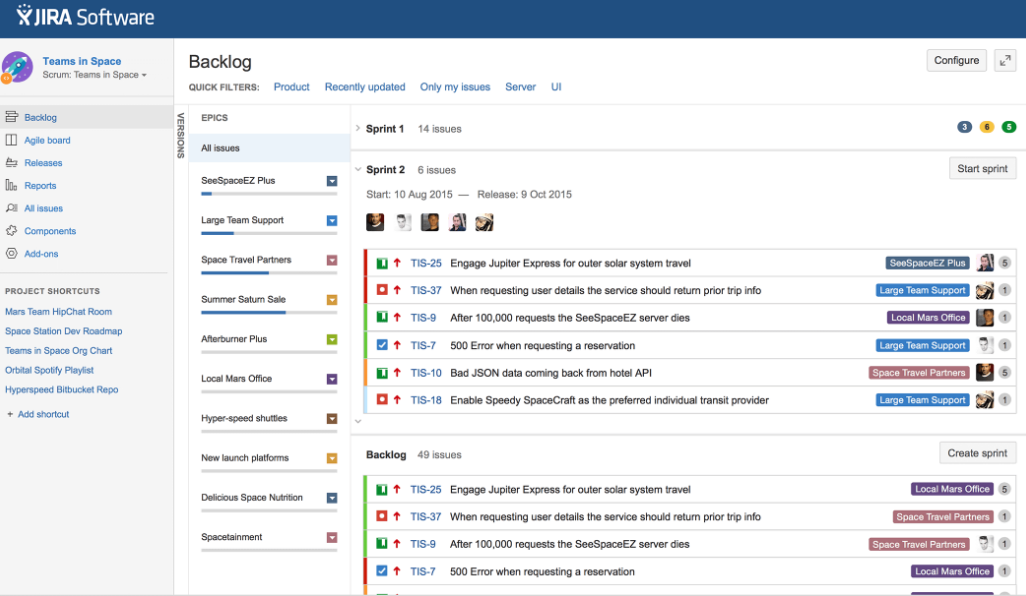Collapse the Sprint 2 section

tap(358, 169)
